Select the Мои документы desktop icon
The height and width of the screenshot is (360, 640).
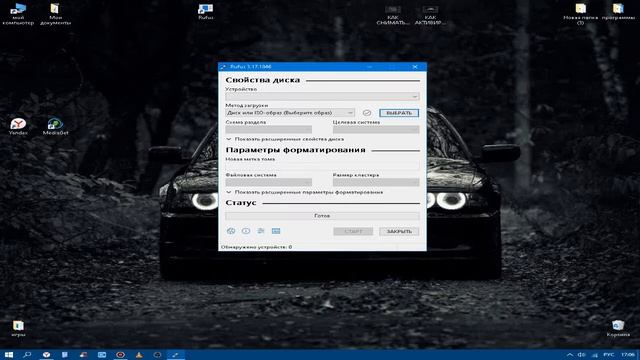(55, 14)
